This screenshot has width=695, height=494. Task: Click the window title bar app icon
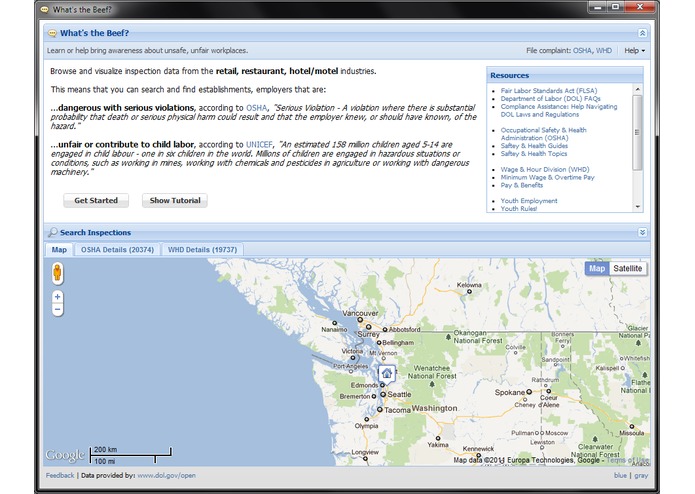[44, 9]
